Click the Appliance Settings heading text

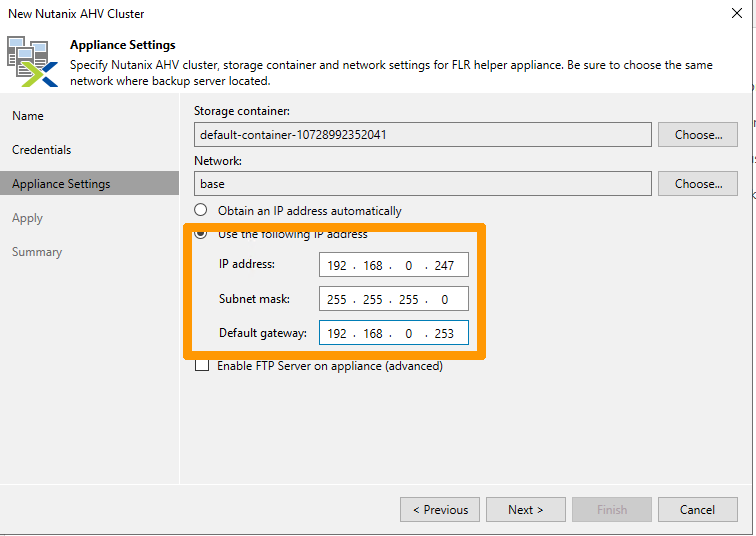tap(123, 45)
